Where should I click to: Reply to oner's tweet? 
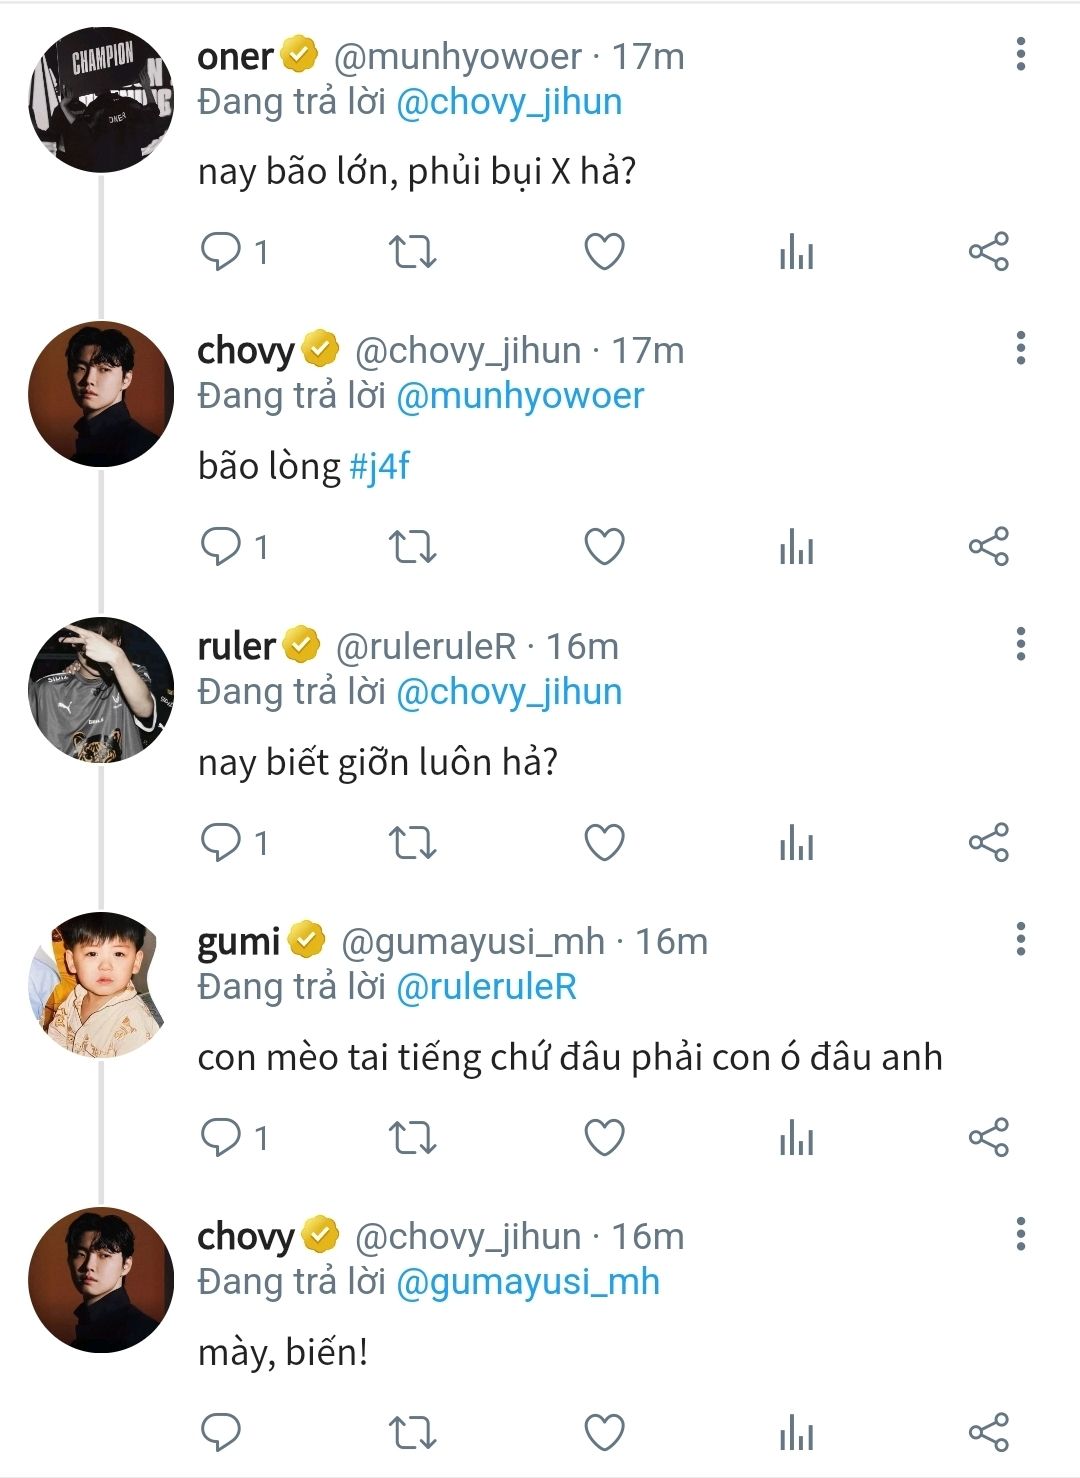tap(221, 252)
